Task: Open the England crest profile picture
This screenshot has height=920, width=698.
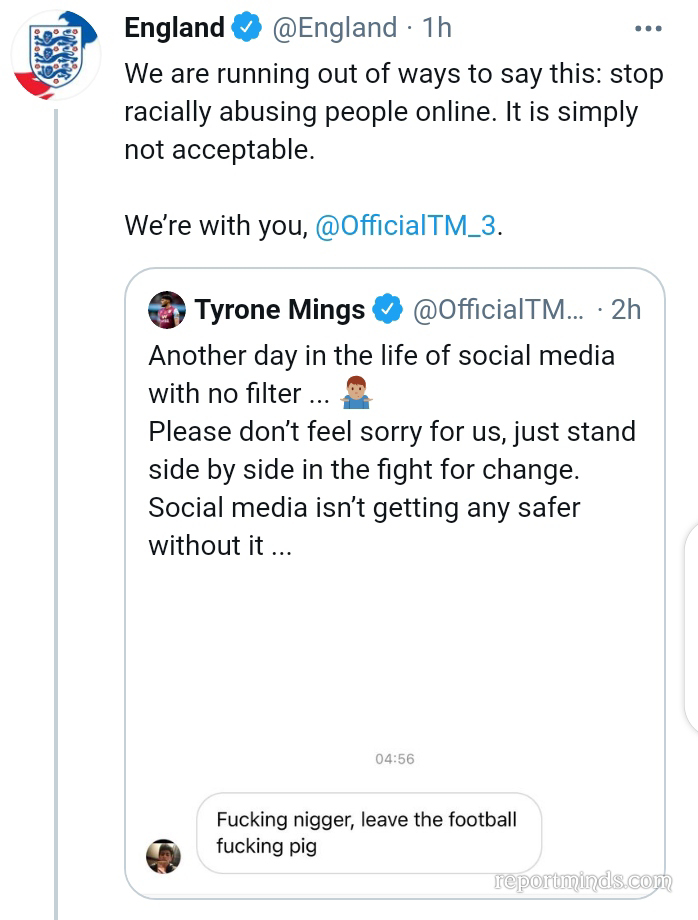Action: (55, 56)
